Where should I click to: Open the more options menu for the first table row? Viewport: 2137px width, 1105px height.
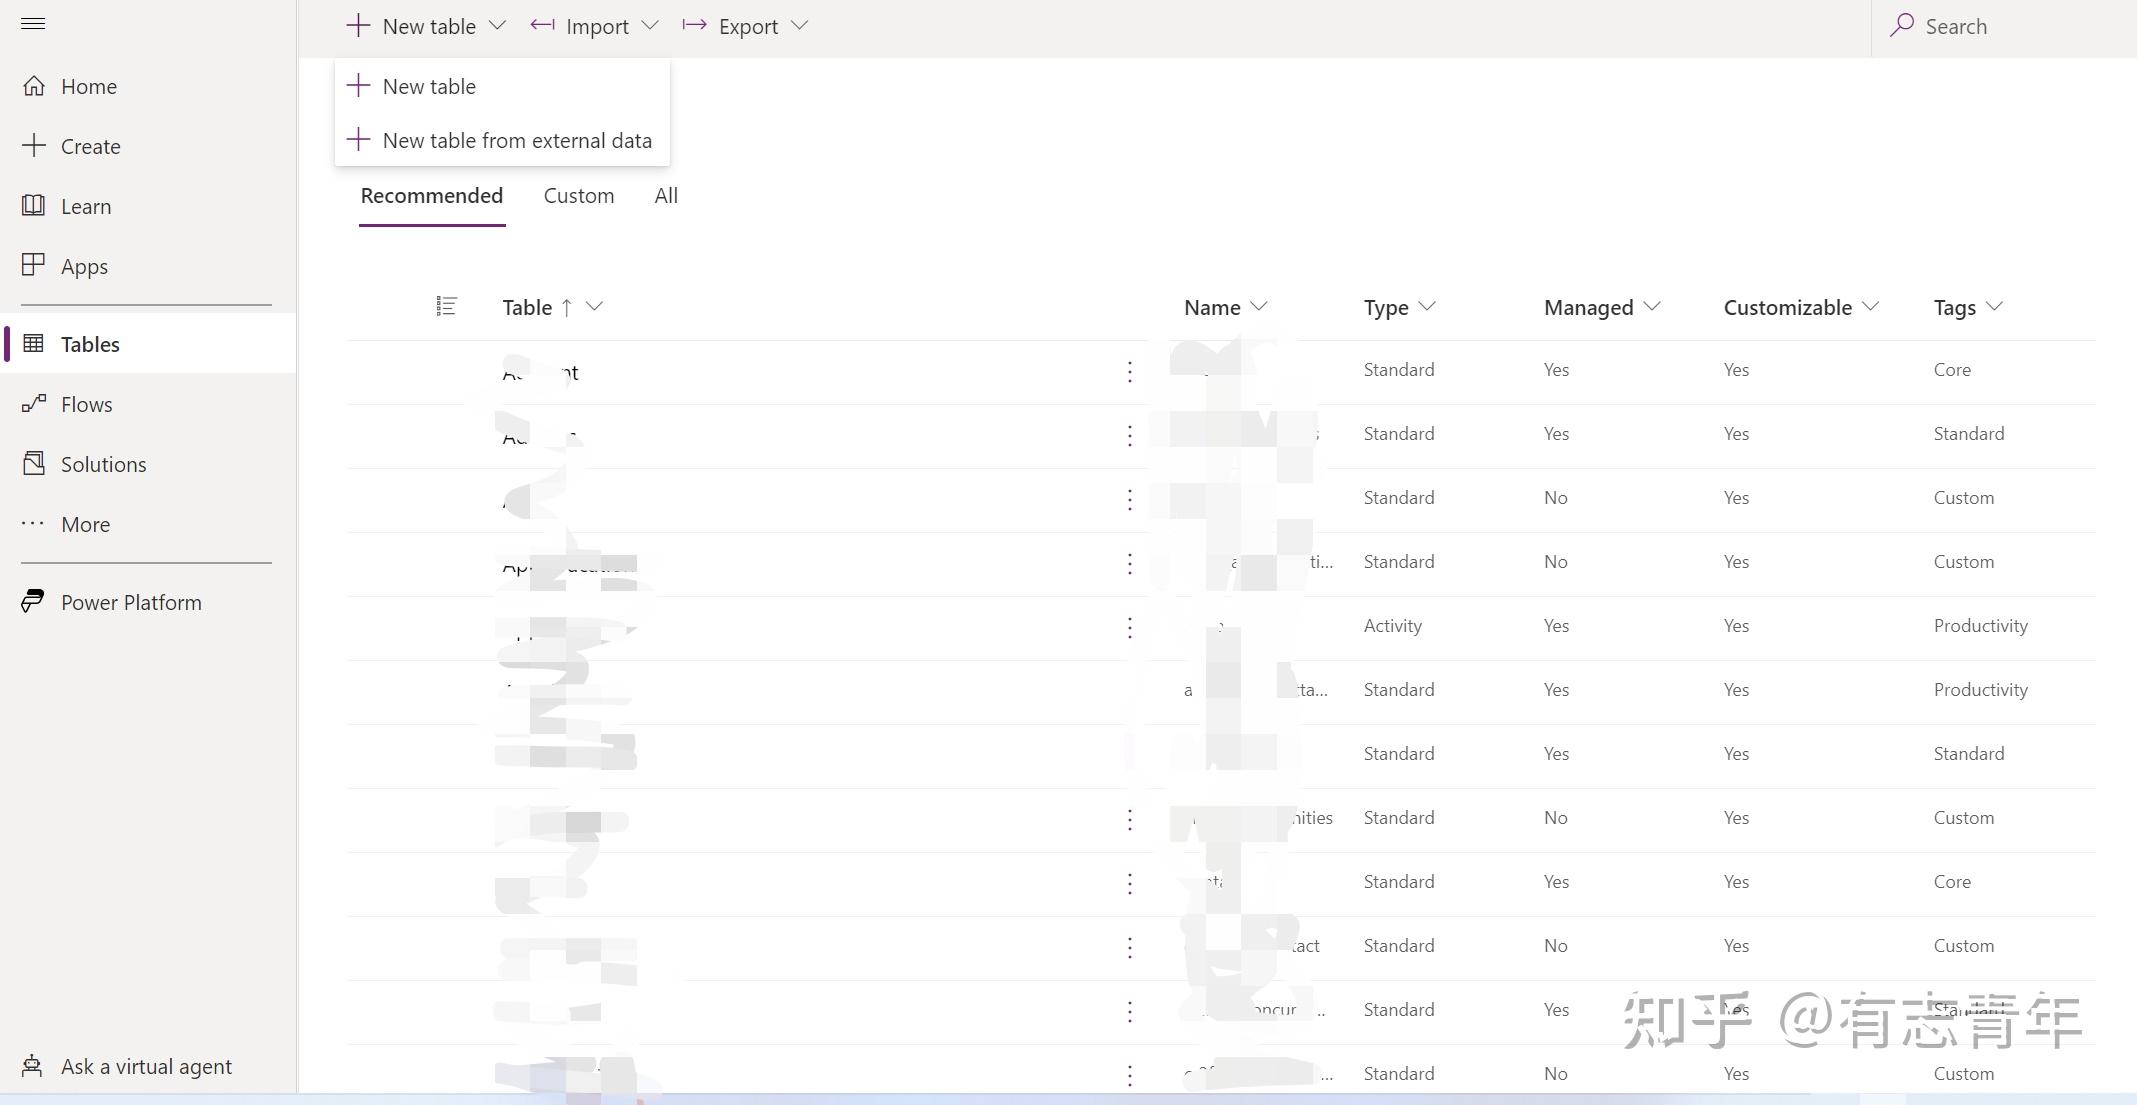pyautogui.click(x=1129, y=372)
